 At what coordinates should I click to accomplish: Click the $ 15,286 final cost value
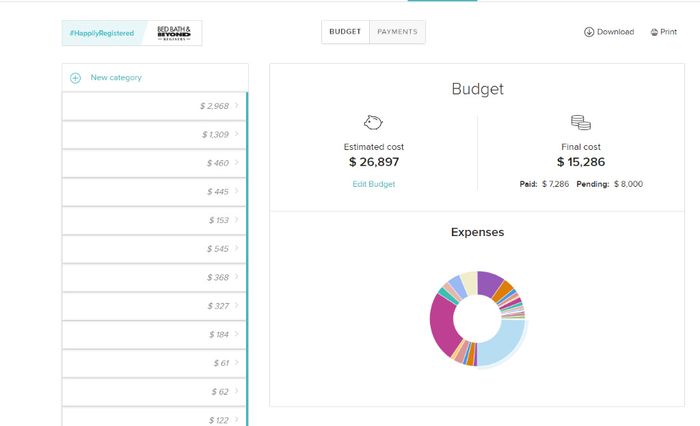(x=581, y=162)
